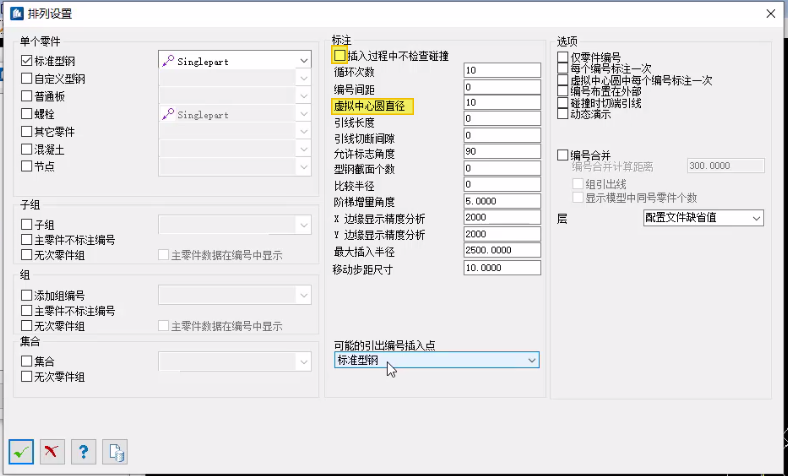Click the 阶梯增量角度 field
The height and width of the screenshot is (476, 788).
[x=502, y=201]
